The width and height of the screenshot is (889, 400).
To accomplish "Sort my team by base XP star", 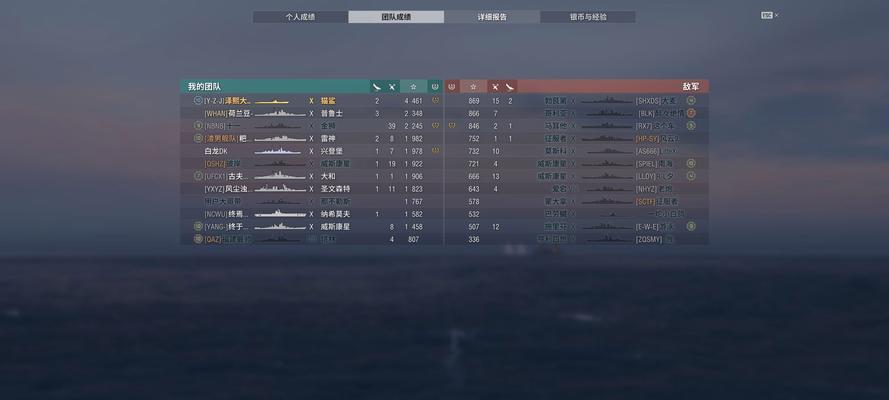I will [x=413, y=87].
